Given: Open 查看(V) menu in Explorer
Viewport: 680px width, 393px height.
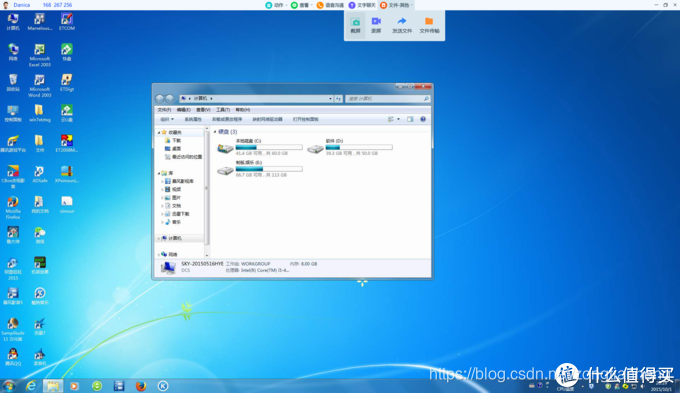Looking at the screenshot, I should tap(203, 110).
